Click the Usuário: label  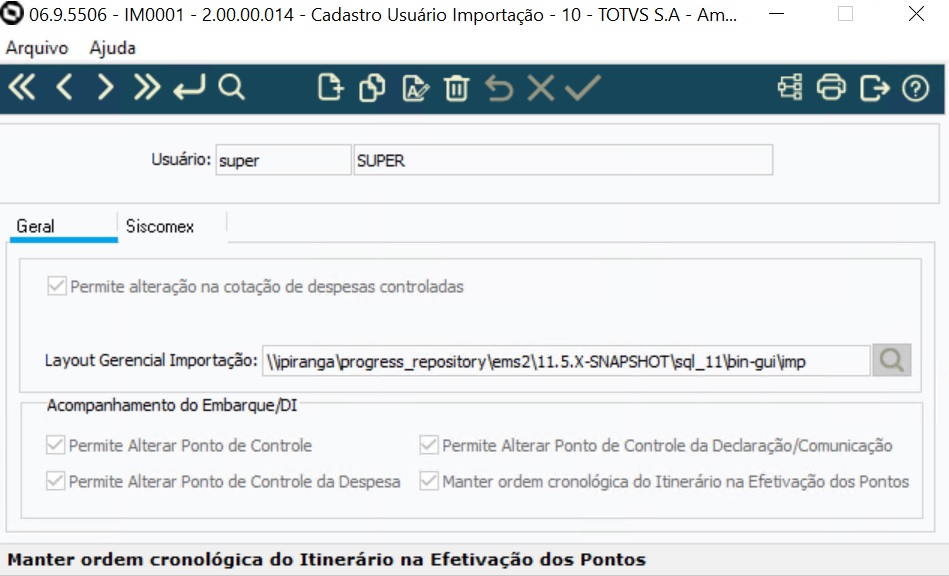[x=181, y=159]
